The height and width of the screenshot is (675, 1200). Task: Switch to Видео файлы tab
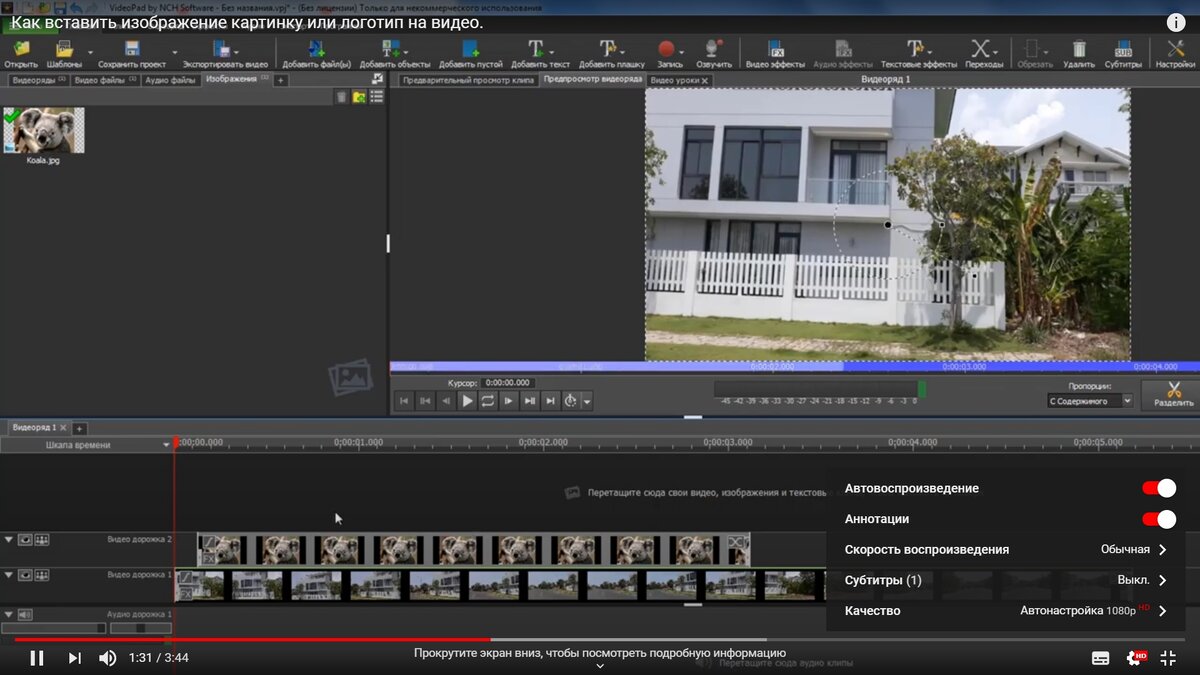[104, 79]
